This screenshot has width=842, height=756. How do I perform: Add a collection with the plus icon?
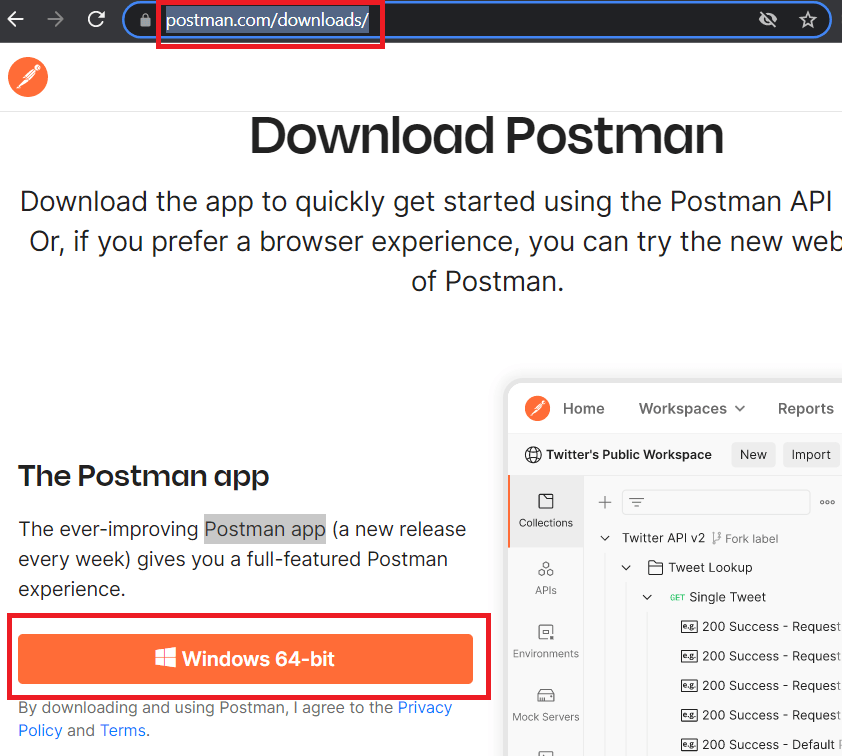coord(605,503)
